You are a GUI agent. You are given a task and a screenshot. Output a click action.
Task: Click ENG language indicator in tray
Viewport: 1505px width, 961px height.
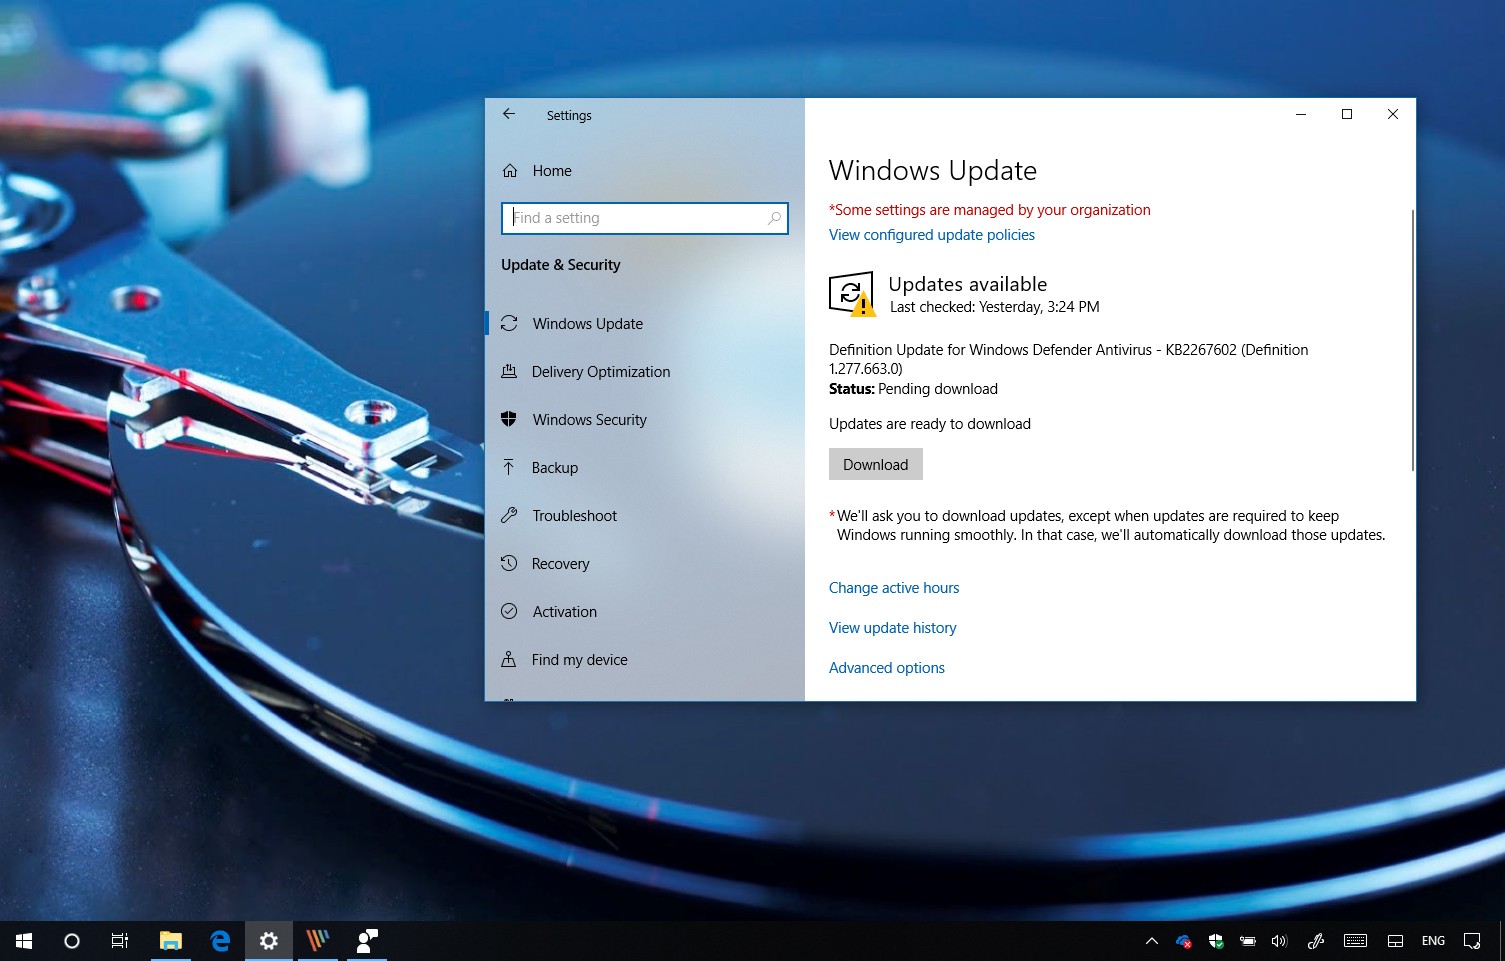1433,941
